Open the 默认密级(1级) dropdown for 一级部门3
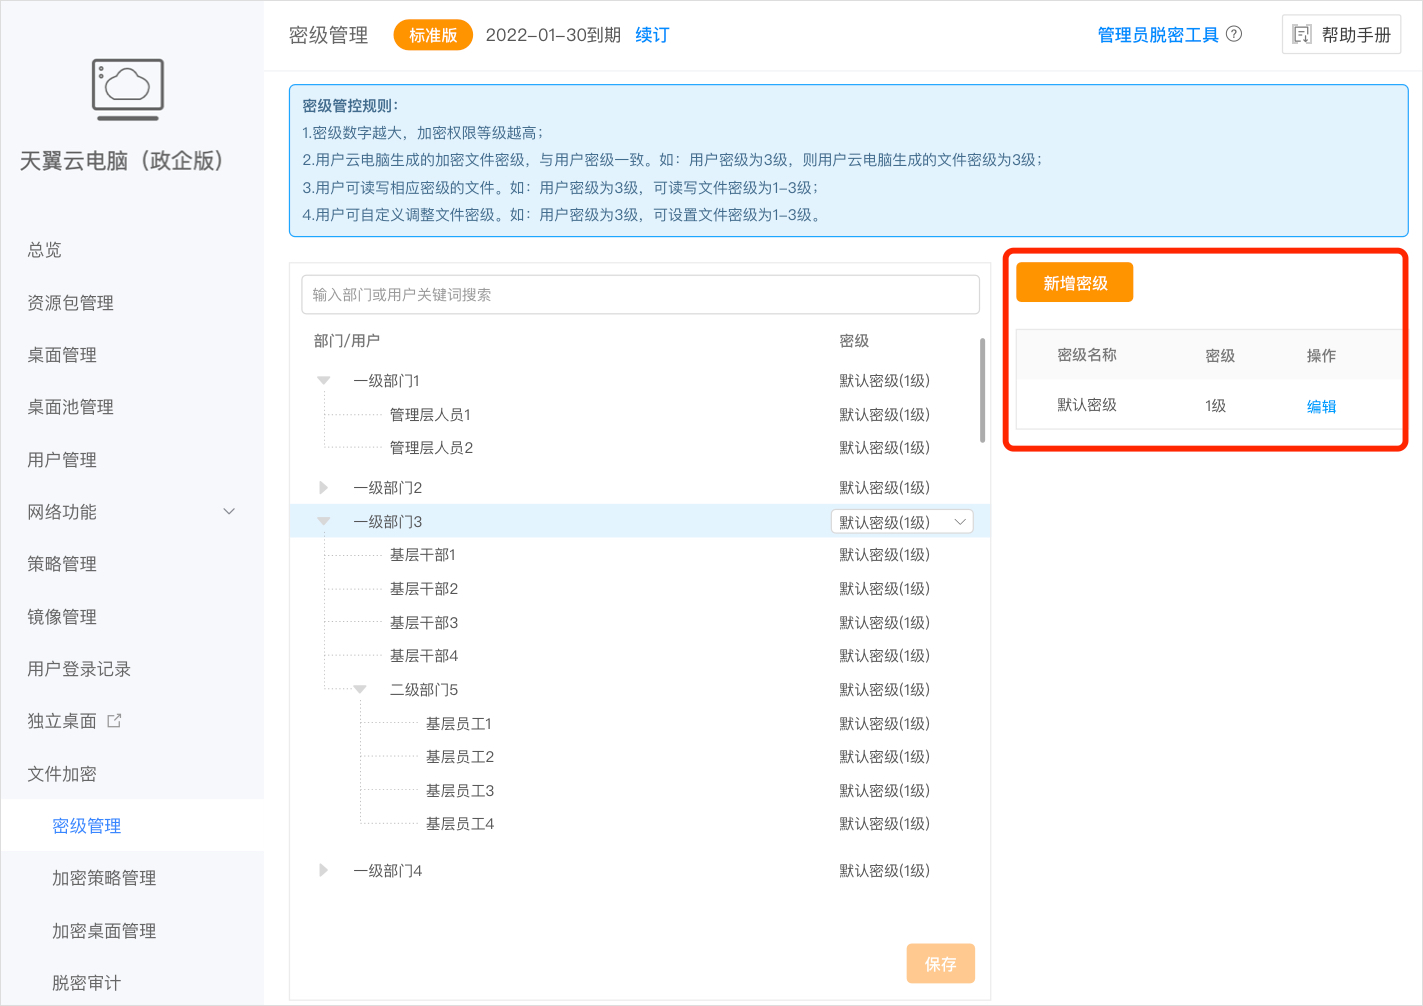Viewport: 1423px width, 1006px height. [901, 521]
